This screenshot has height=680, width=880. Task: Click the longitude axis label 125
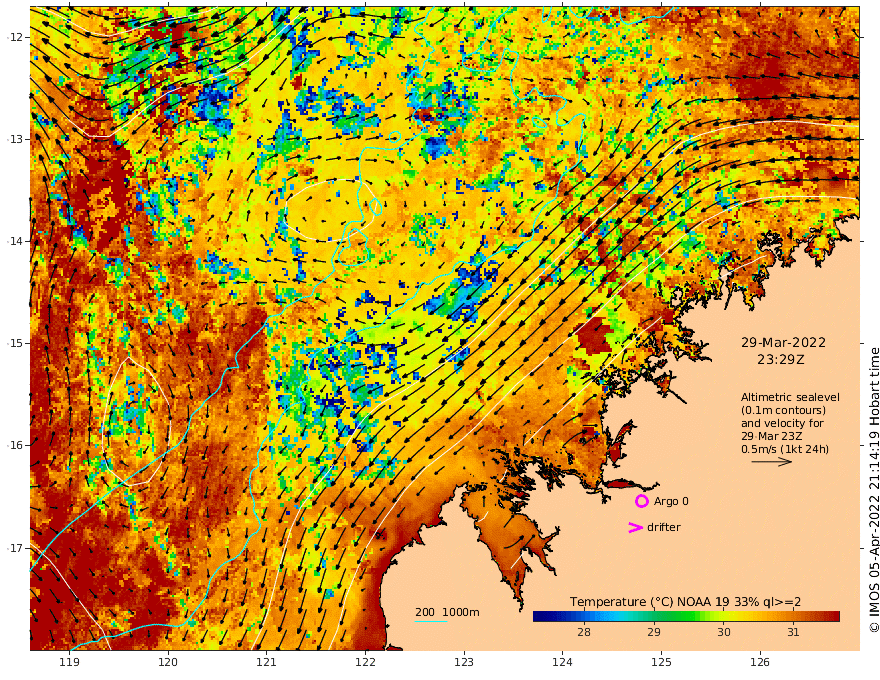click(x=662, y=662)
